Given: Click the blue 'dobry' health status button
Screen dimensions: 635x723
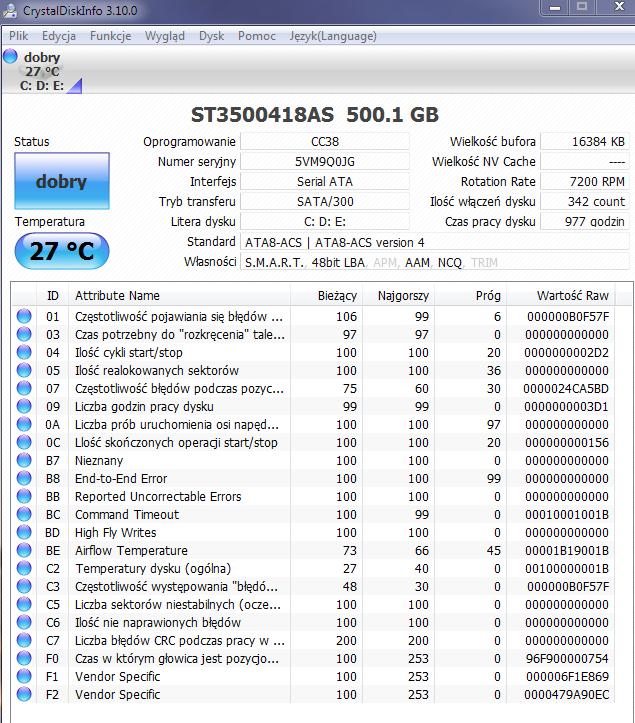Looking at the screenshot, I should (62, 181).
